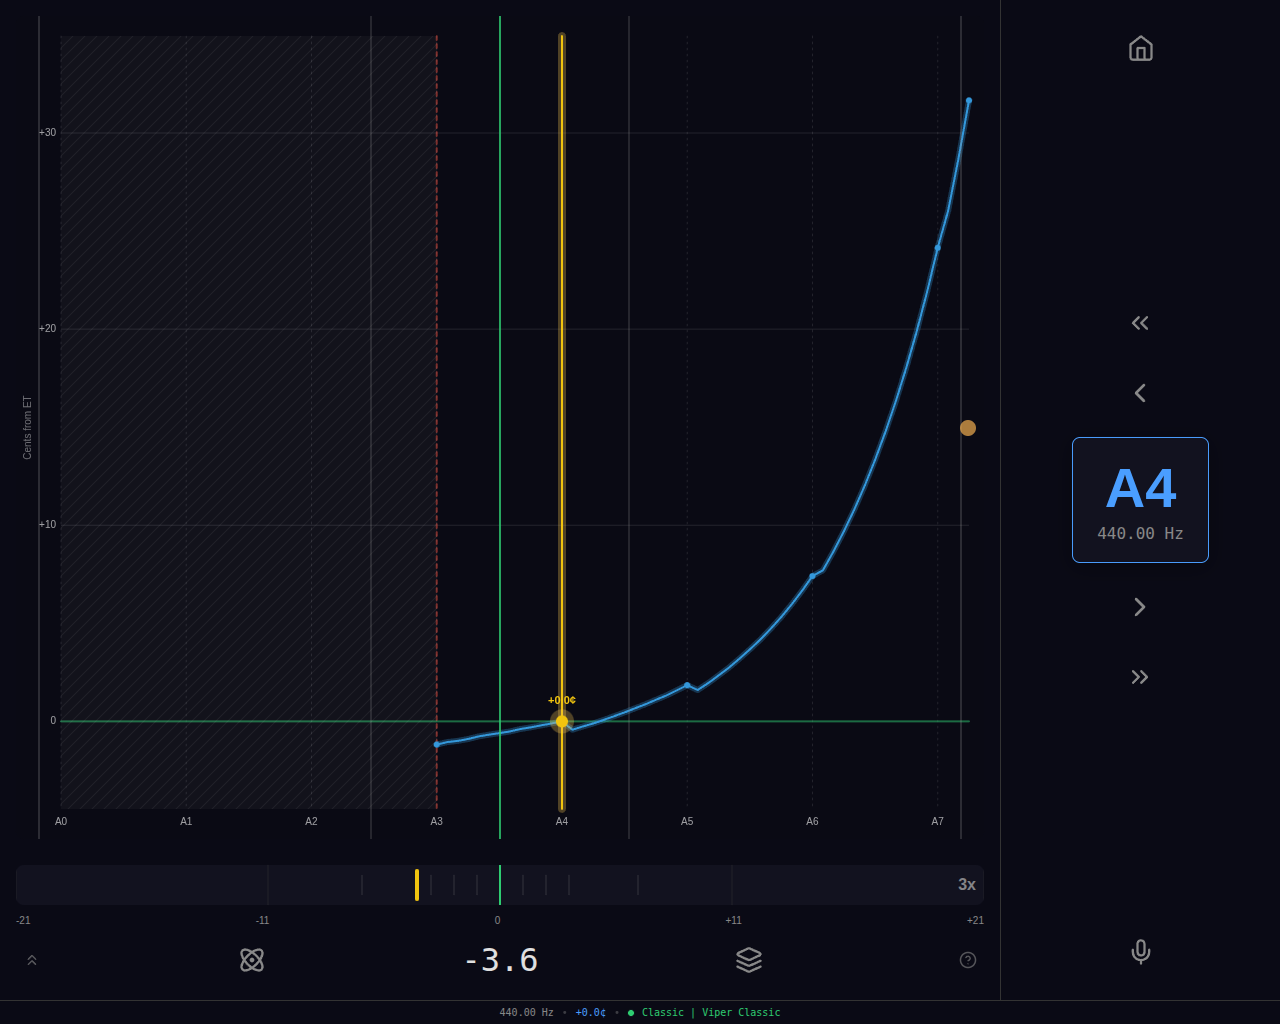Toggle the microphone input
The height and width of the screenshot is (1024, 1280).
tap(1140, 952)
